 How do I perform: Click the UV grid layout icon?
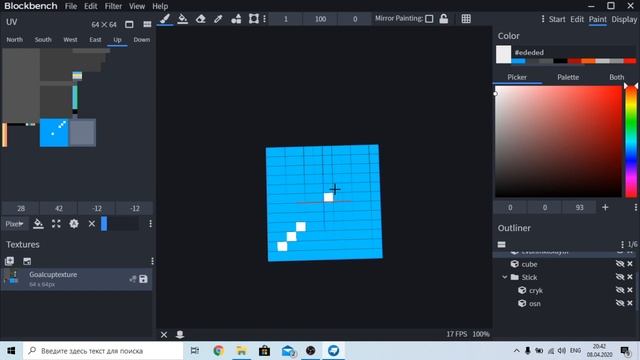(x=147, y=24)
